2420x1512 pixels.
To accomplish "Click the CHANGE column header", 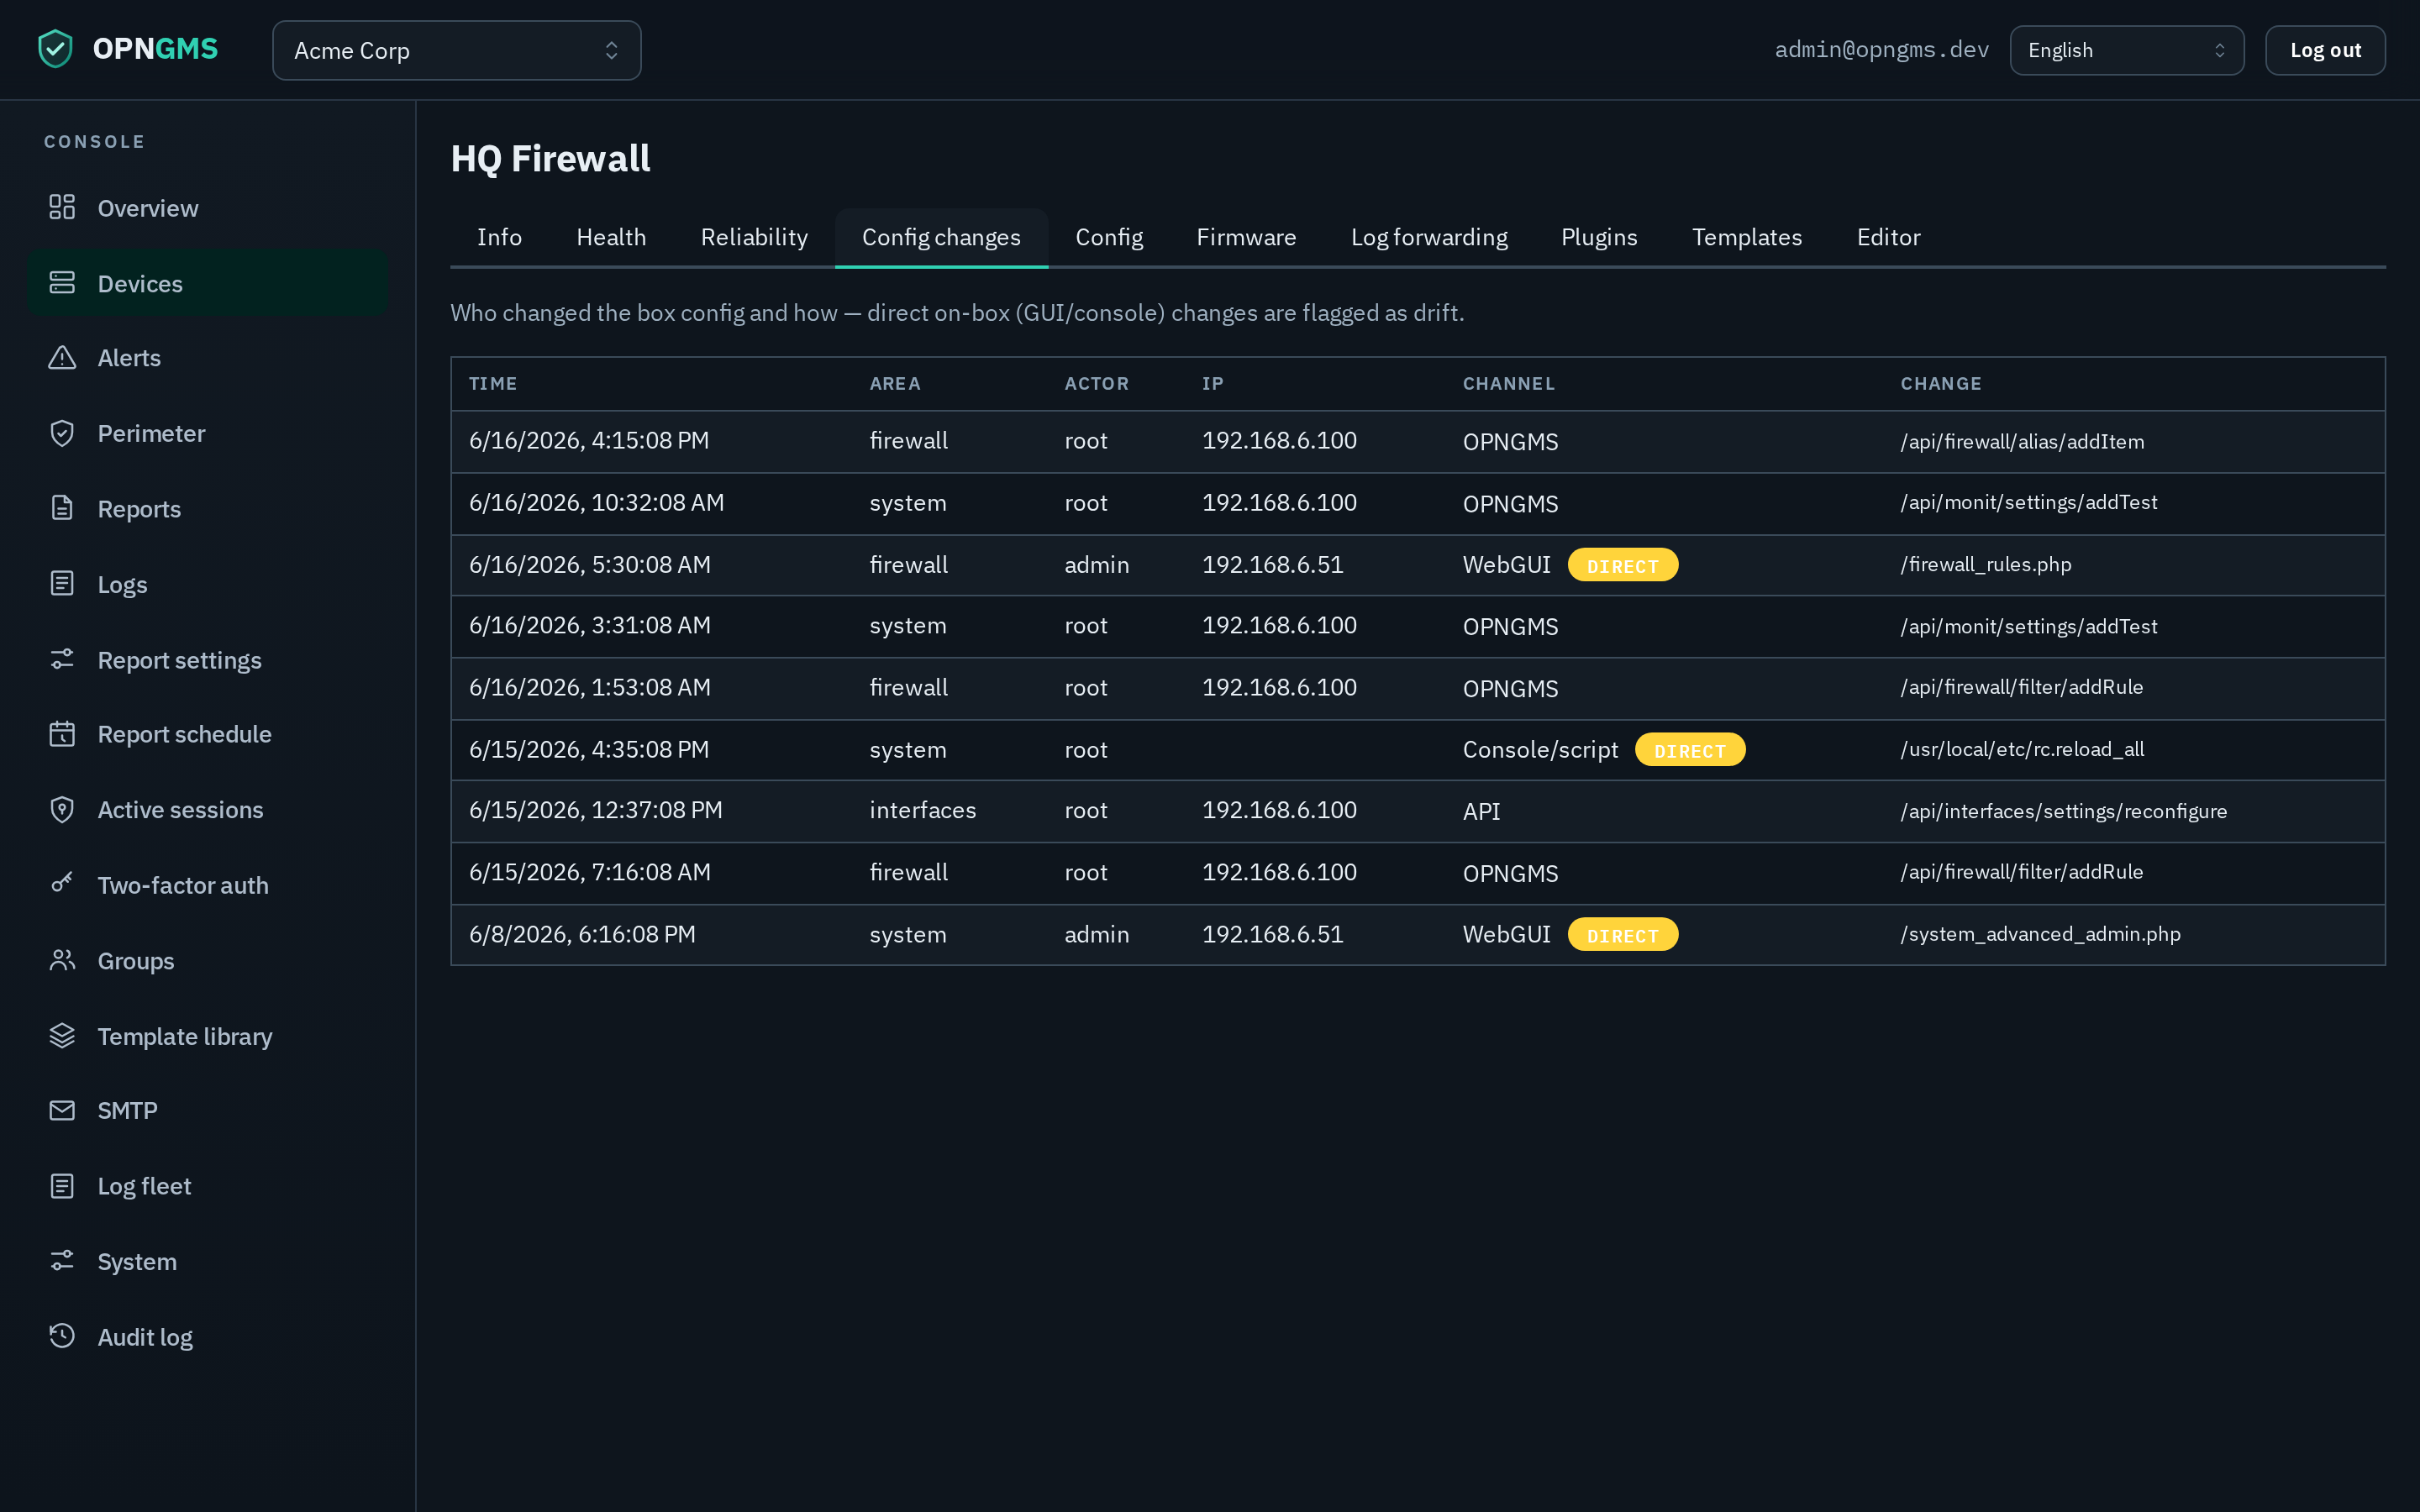I will [x=1941, y=384].
